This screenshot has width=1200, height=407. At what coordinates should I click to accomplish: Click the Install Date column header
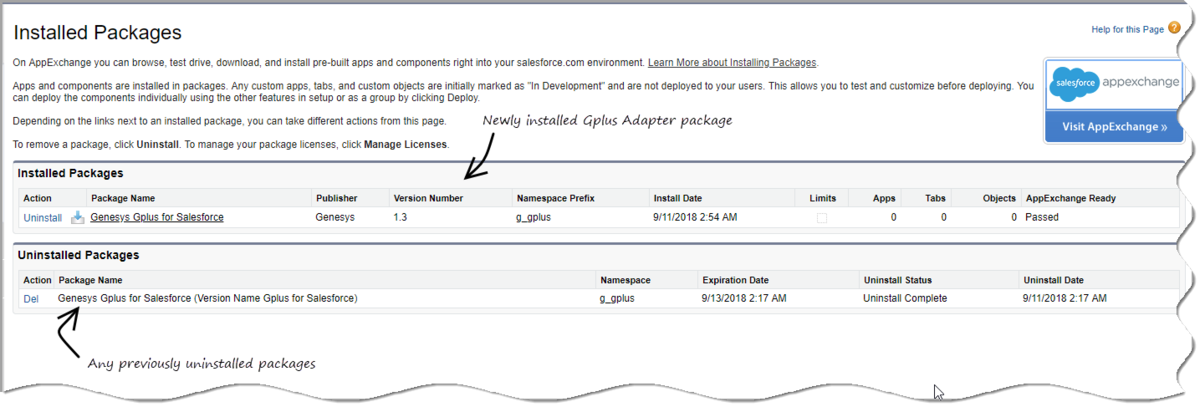pyautogui.click(x=679, y=198)
